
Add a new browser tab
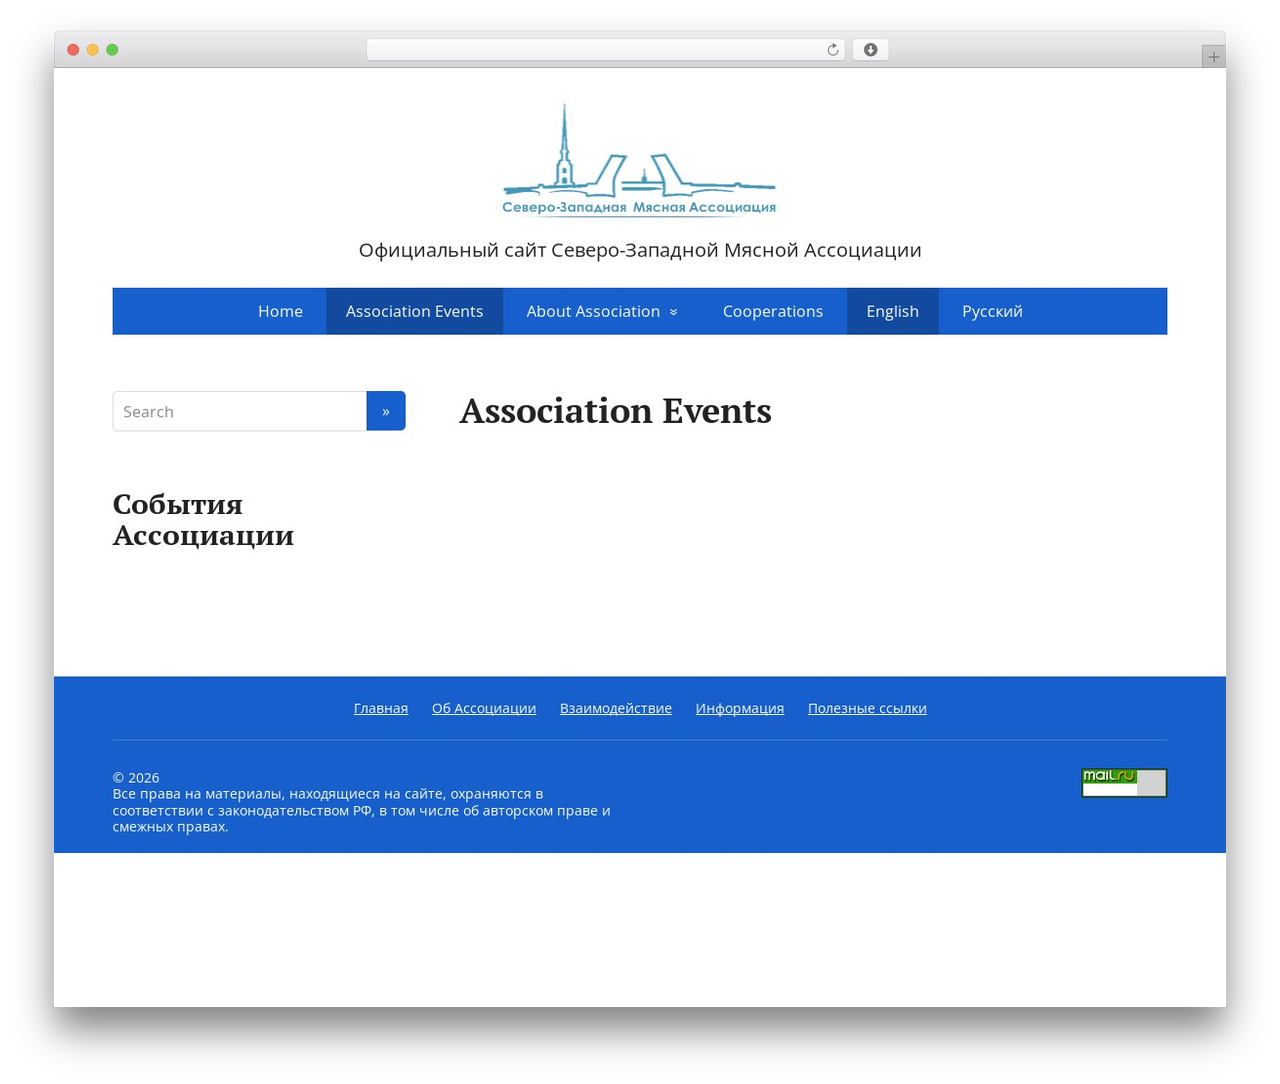coord(1213,57)
